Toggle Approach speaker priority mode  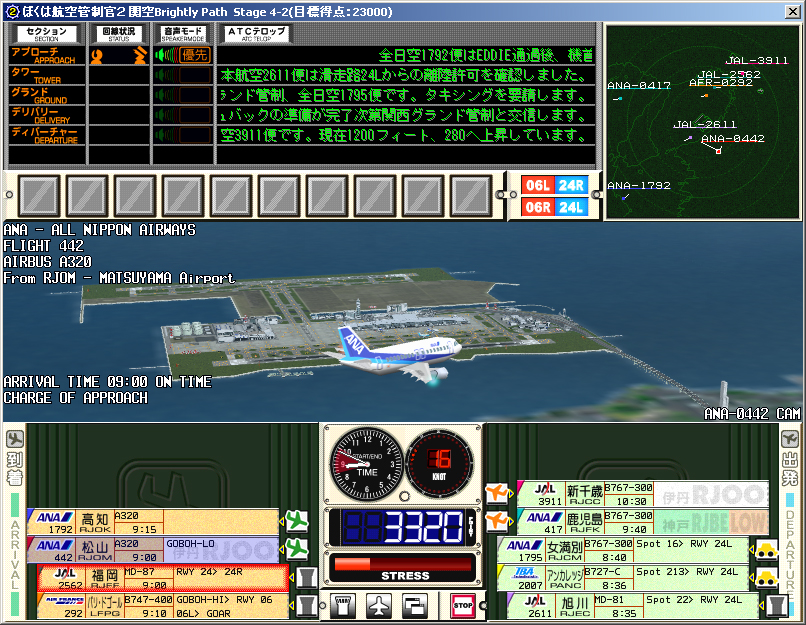pyautogui.click(x=183, y=55)
